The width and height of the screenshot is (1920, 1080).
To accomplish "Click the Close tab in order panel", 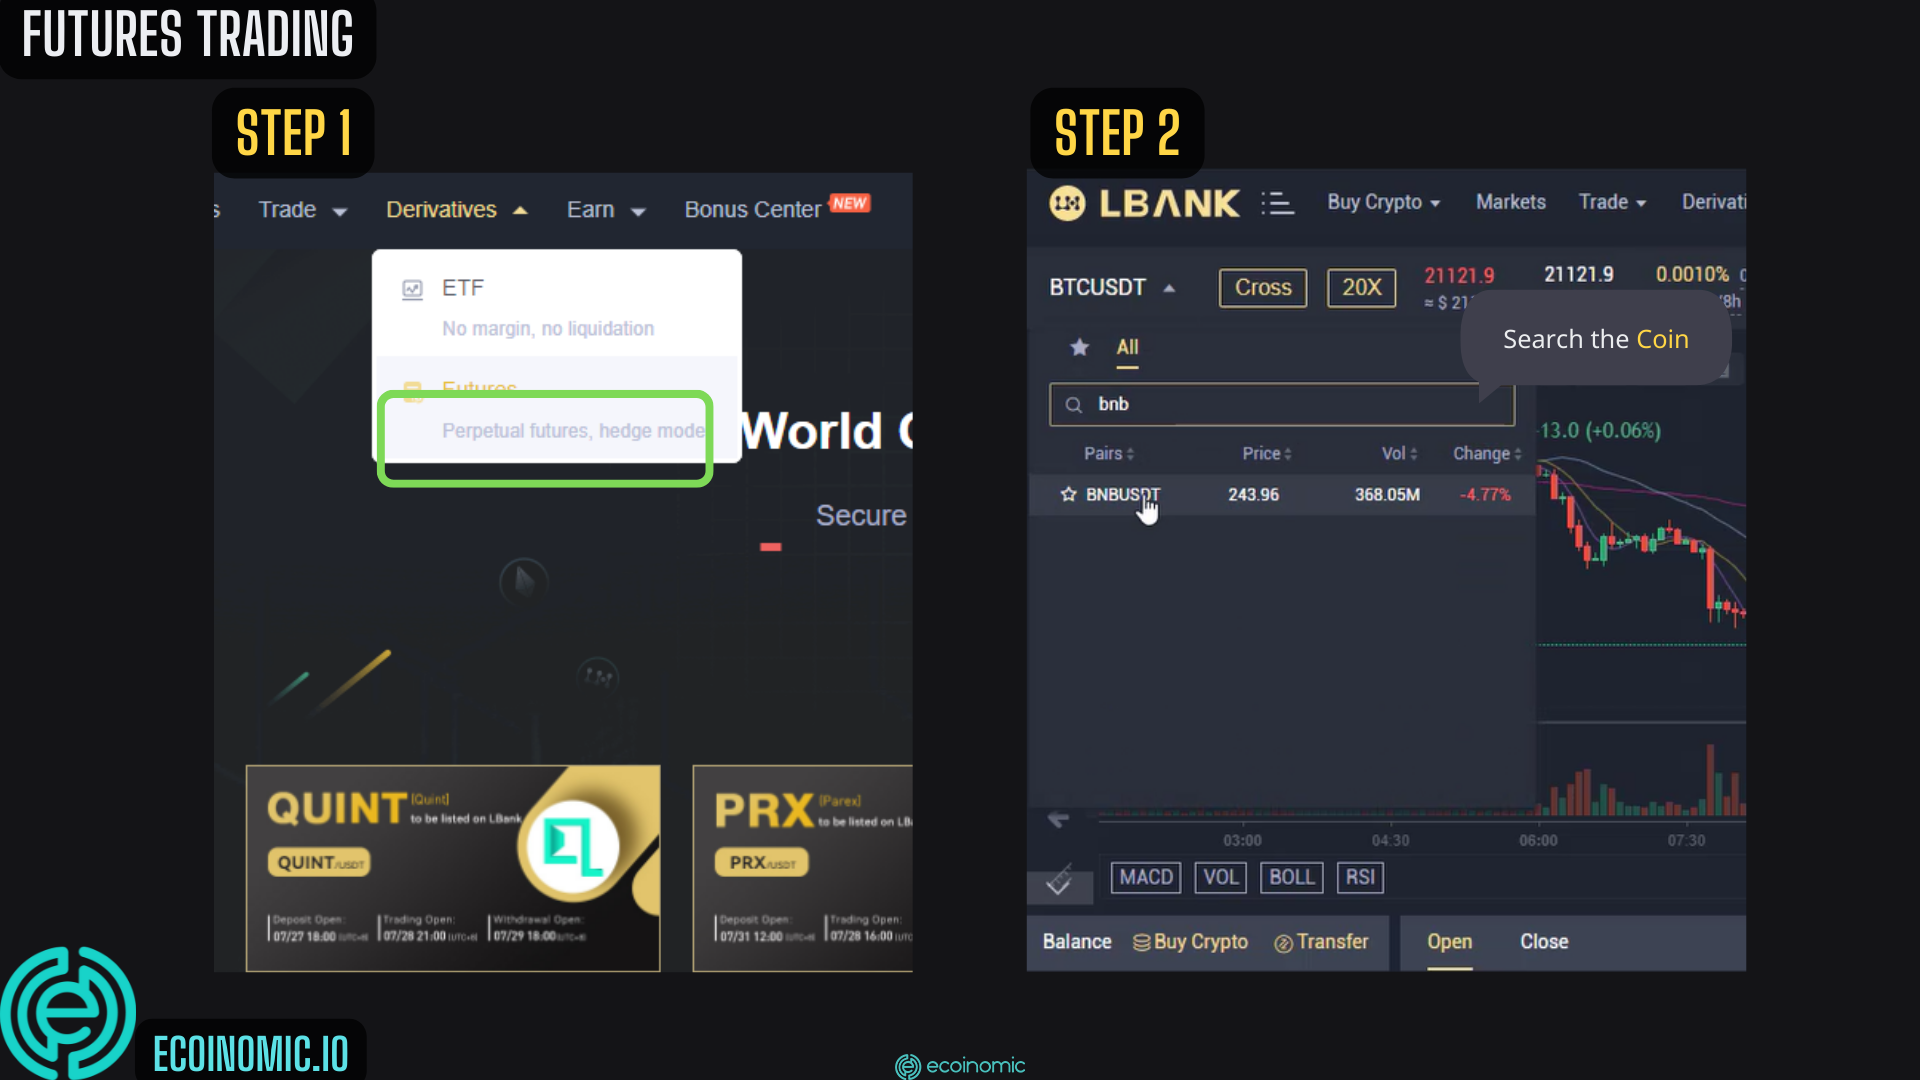I will coord(1544,942).
